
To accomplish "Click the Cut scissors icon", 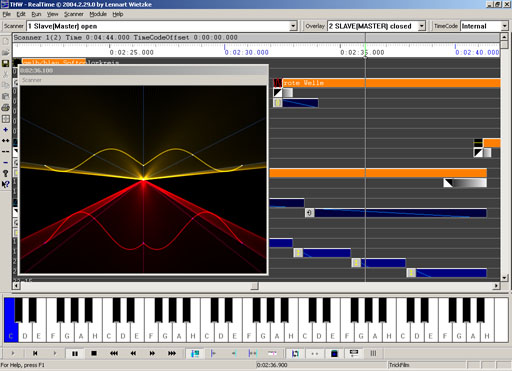I will (5, 74).
